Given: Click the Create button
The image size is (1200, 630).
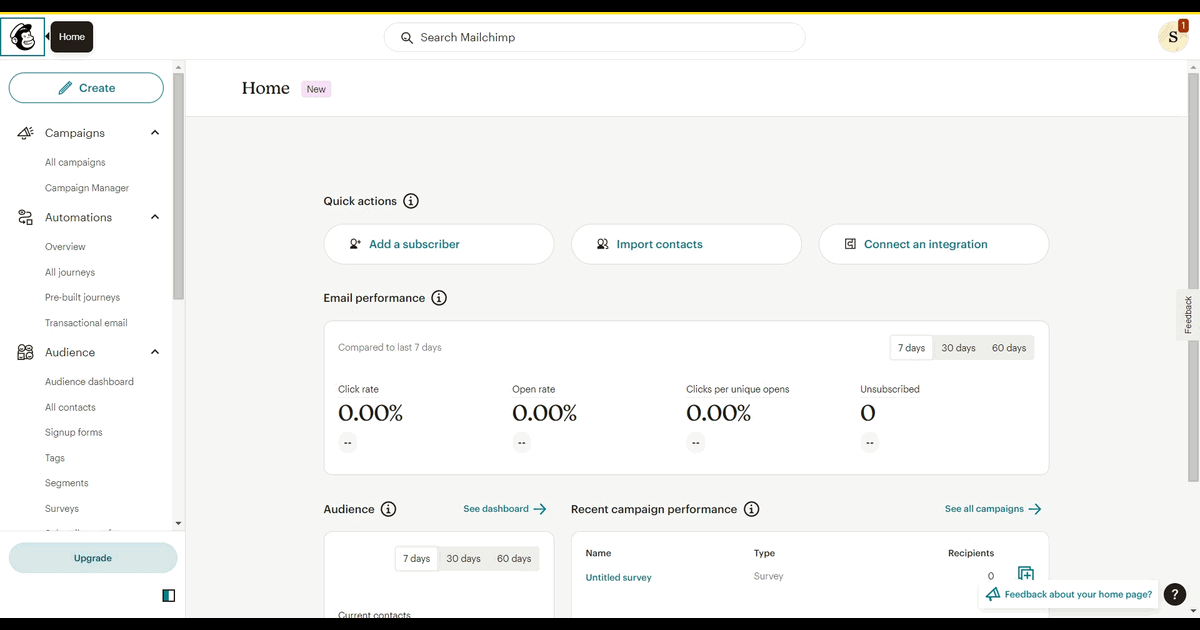Looking at the screenshot, I should pos(86,88).
